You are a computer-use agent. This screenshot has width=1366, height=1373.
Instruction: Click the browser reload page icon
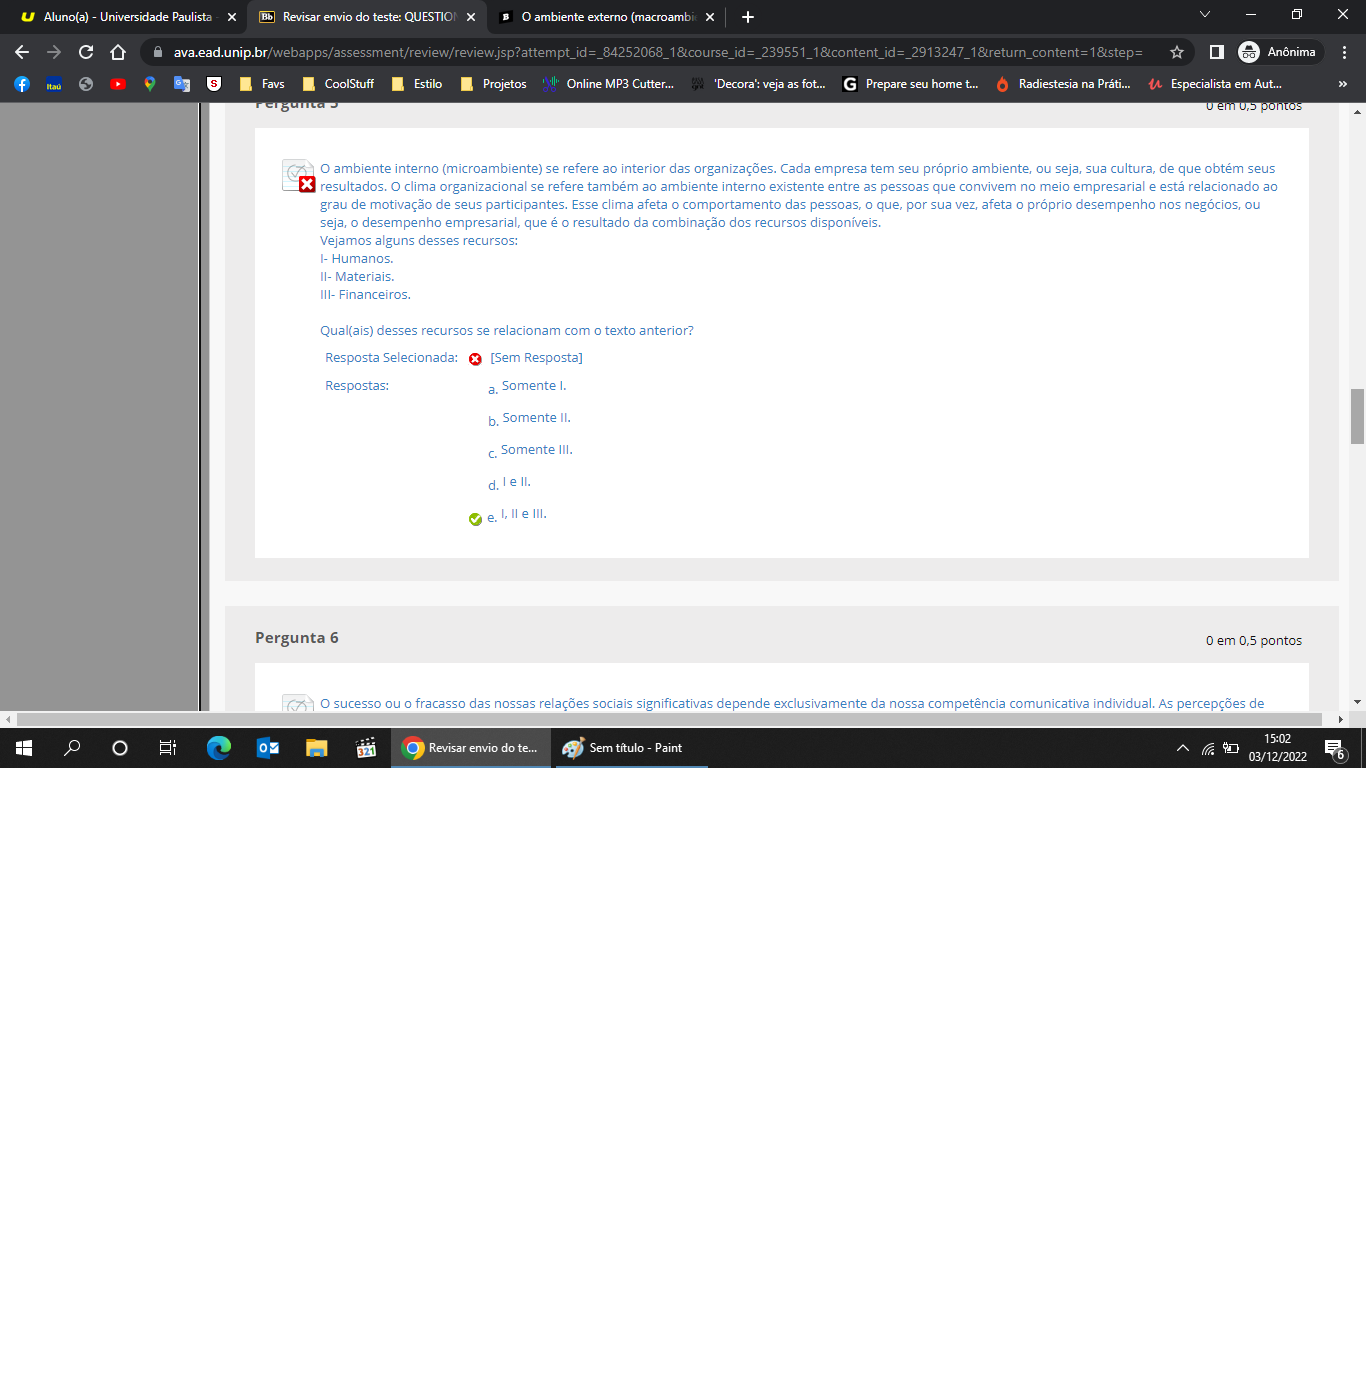pos(86,52)
